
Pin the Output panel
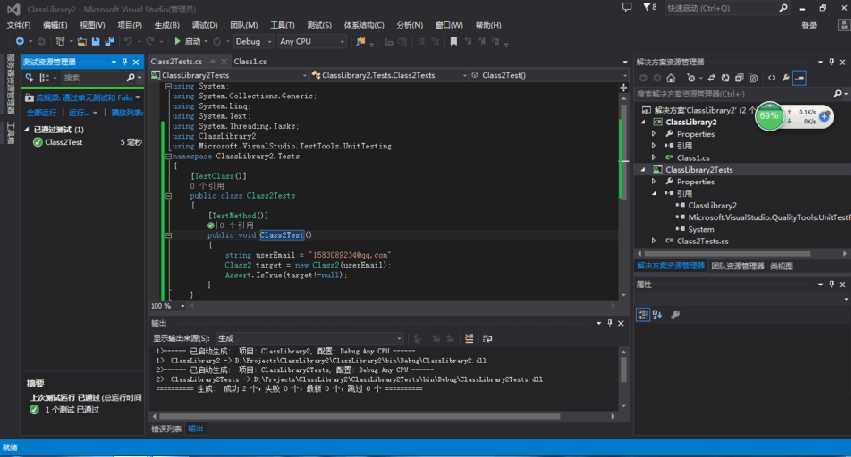click(x=609, y=323)
